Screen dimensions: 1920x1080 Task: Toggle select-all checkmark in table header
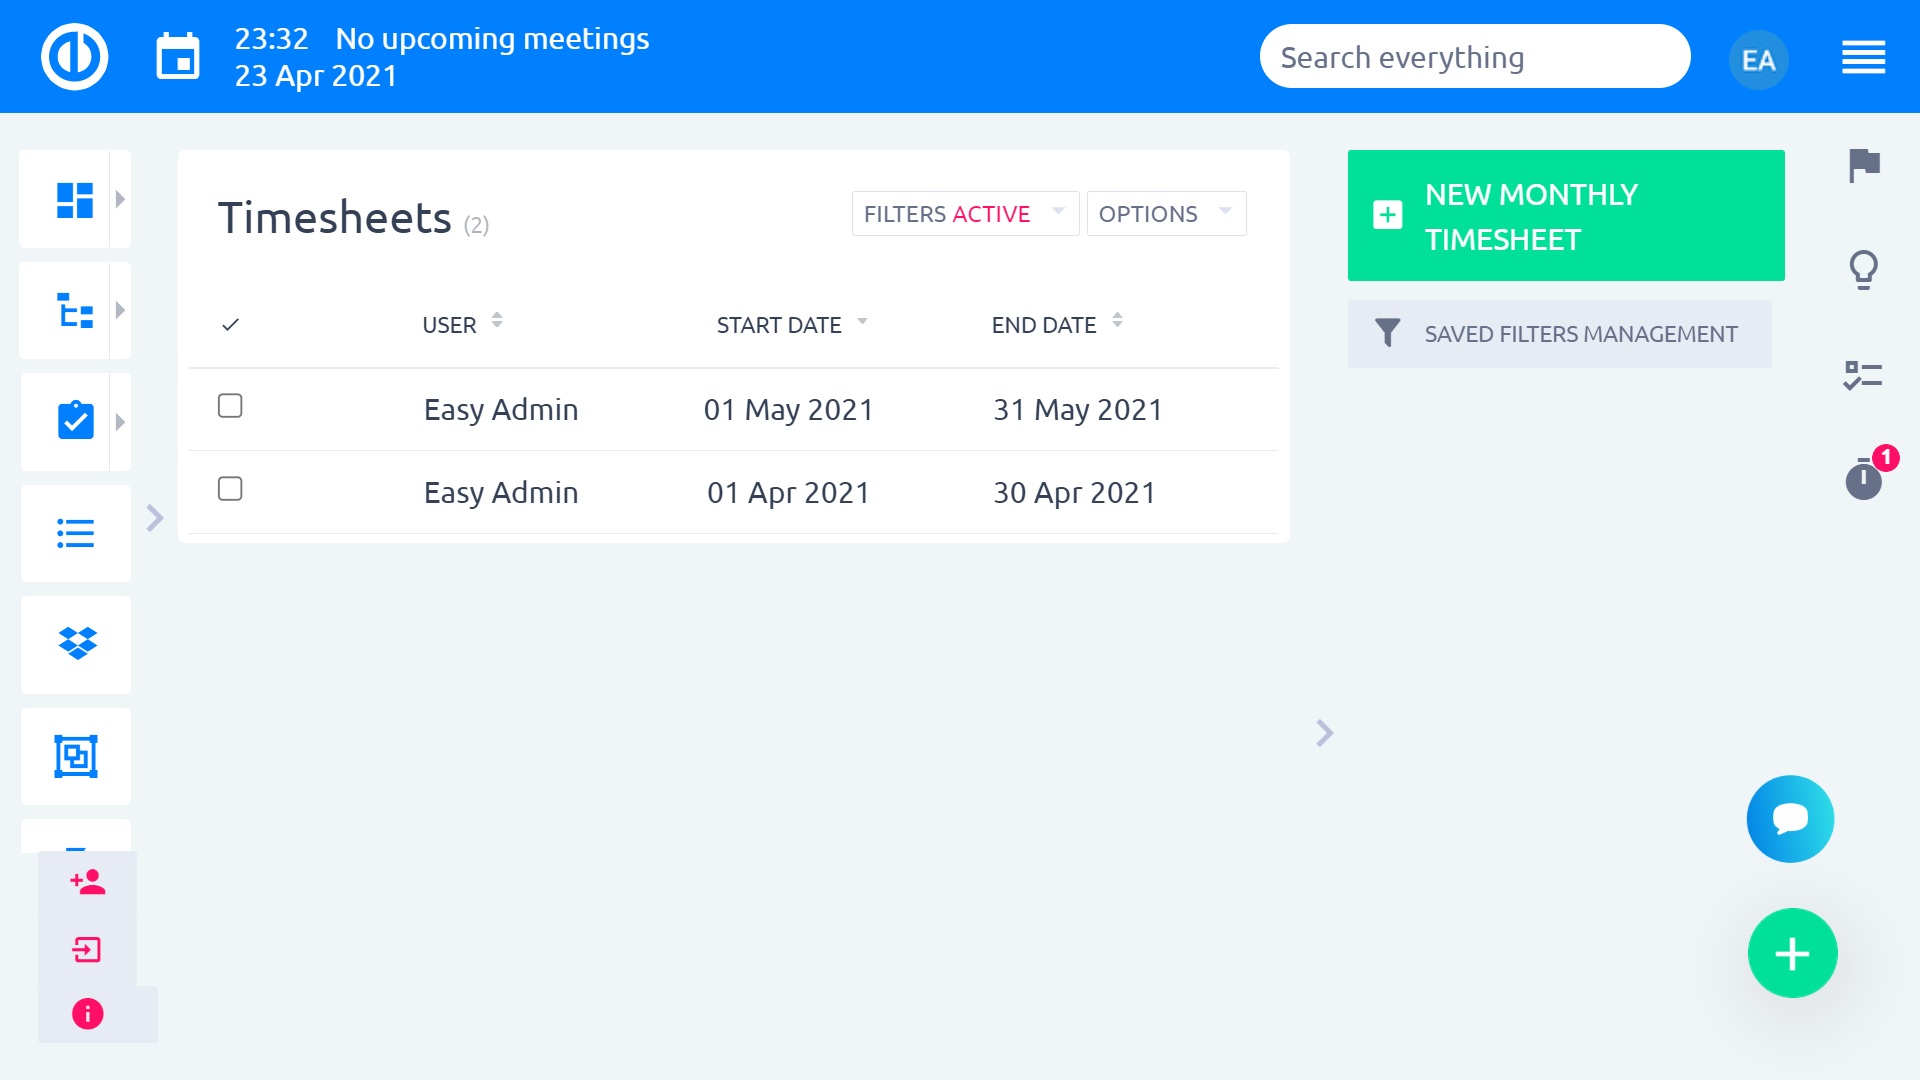(x=230, y=325)
